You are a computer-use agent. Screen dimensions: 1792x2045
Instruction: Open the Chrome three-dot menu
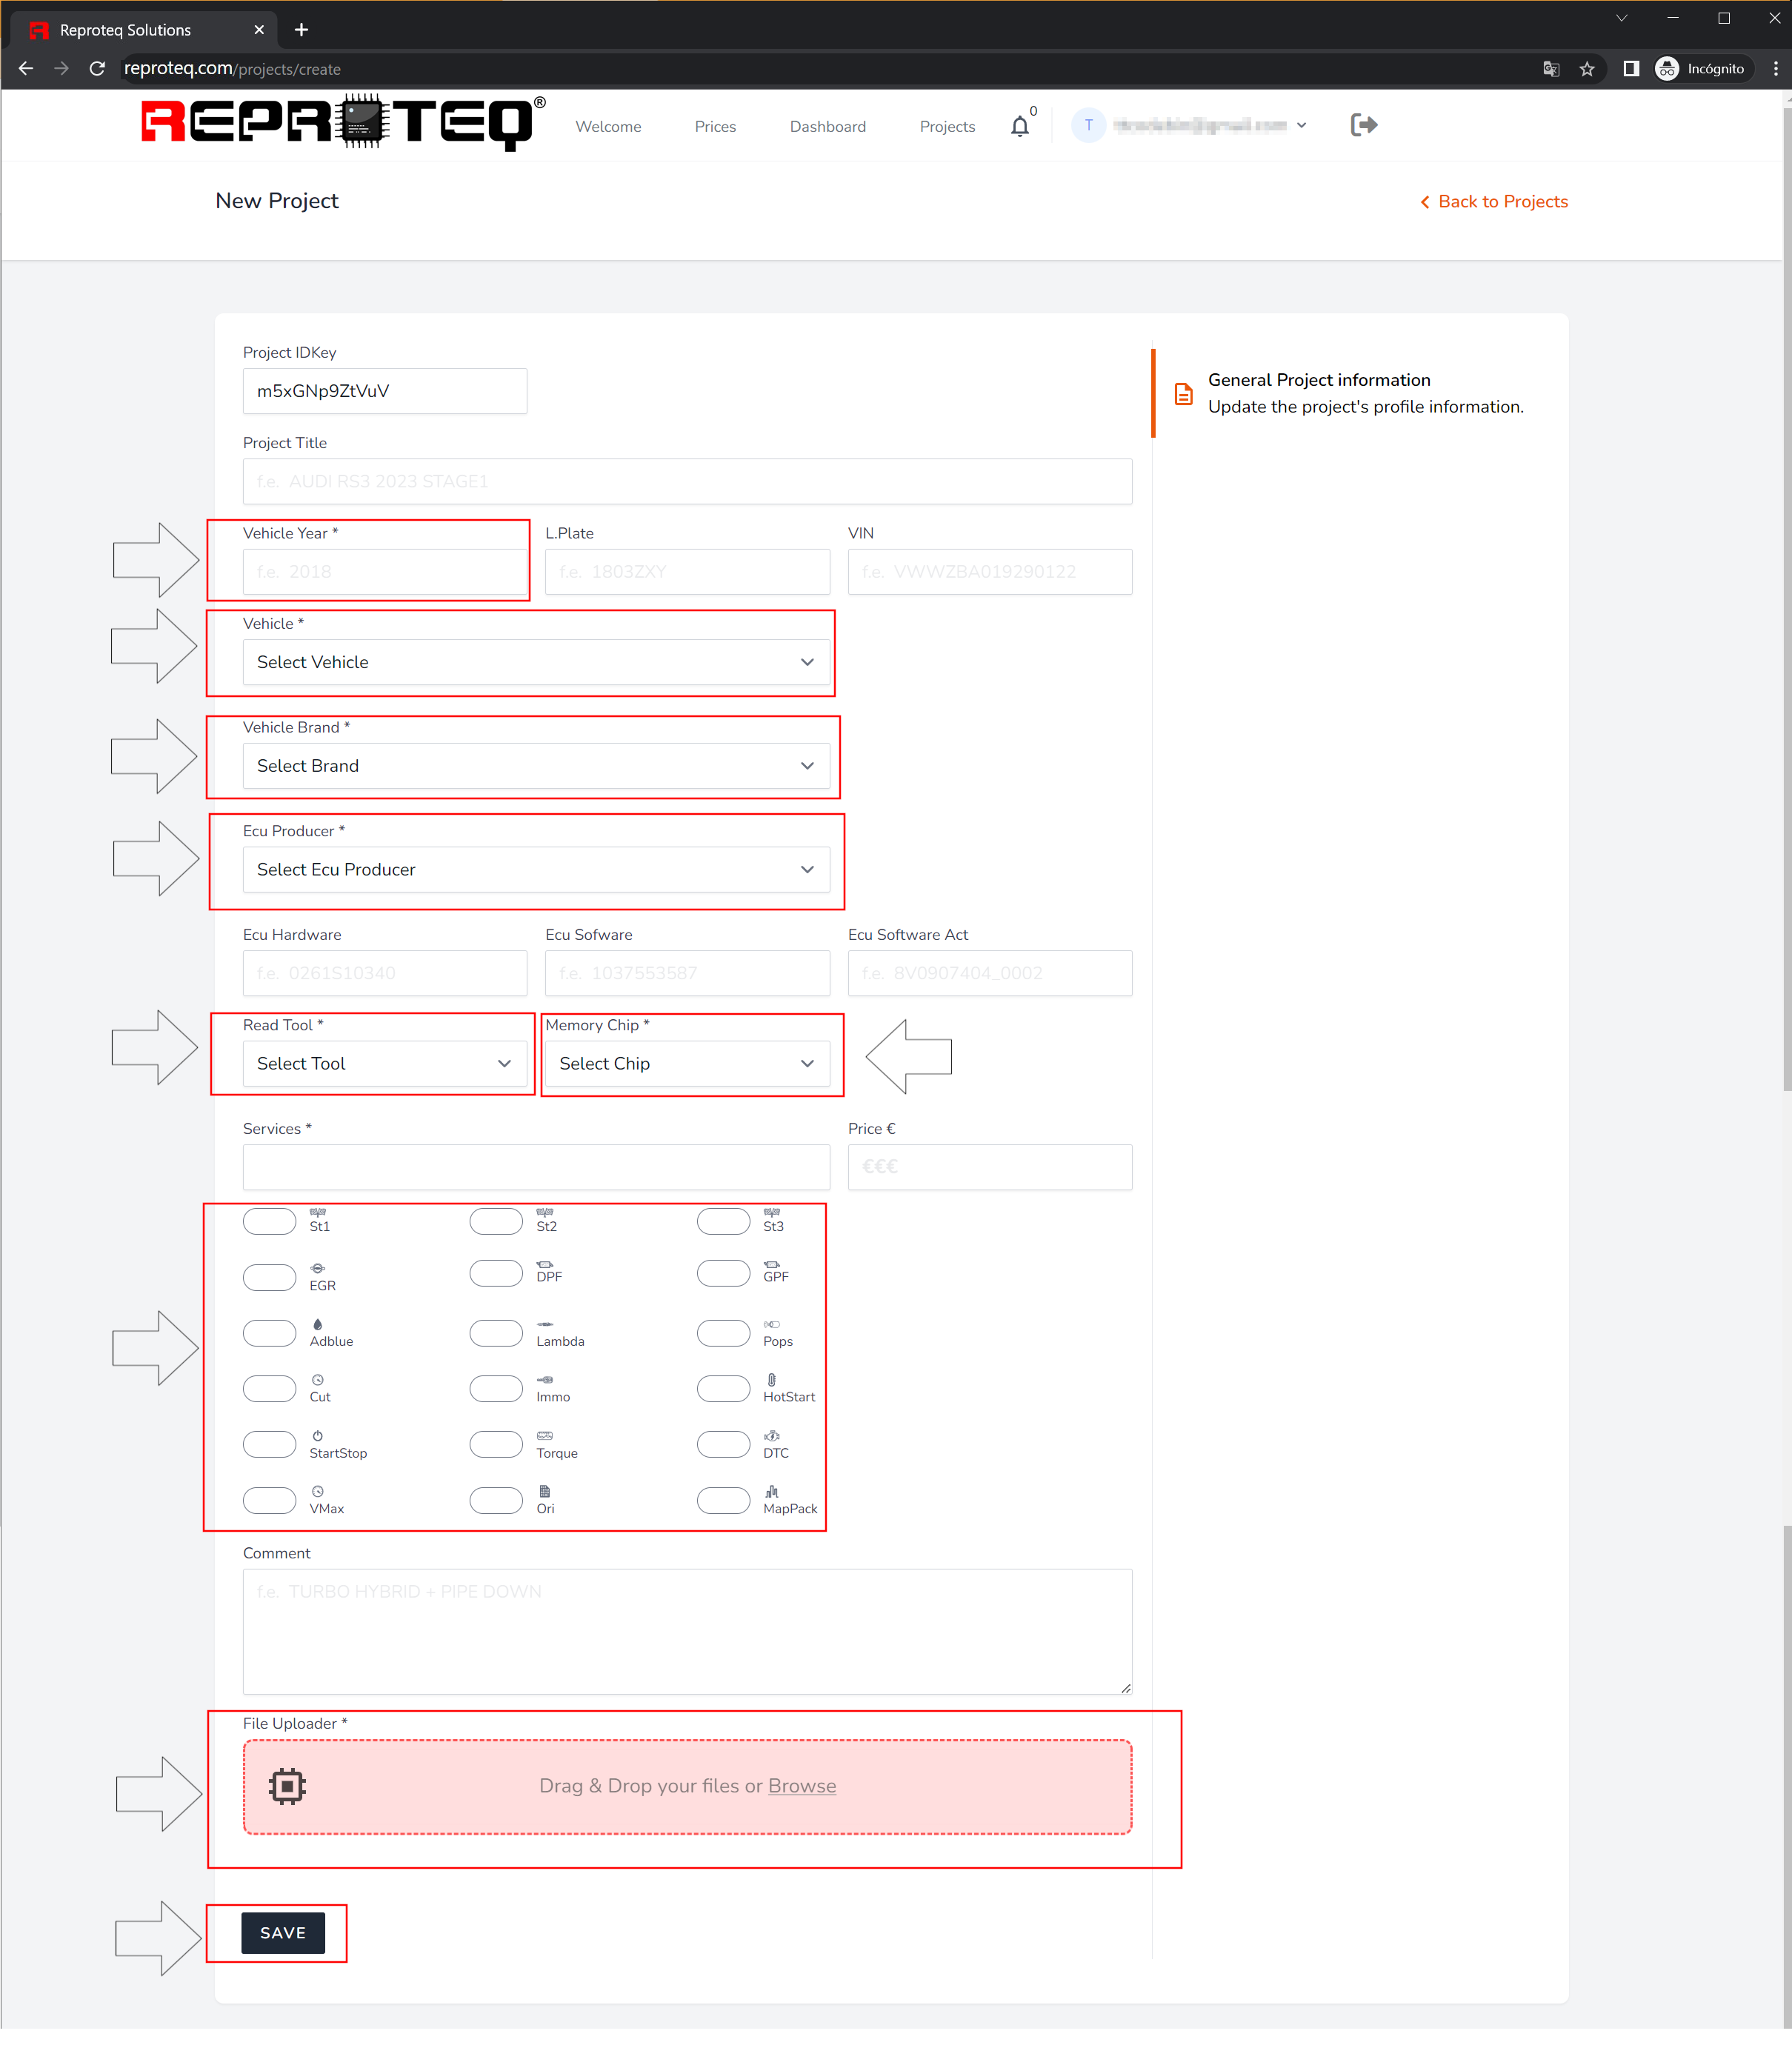1775,69
